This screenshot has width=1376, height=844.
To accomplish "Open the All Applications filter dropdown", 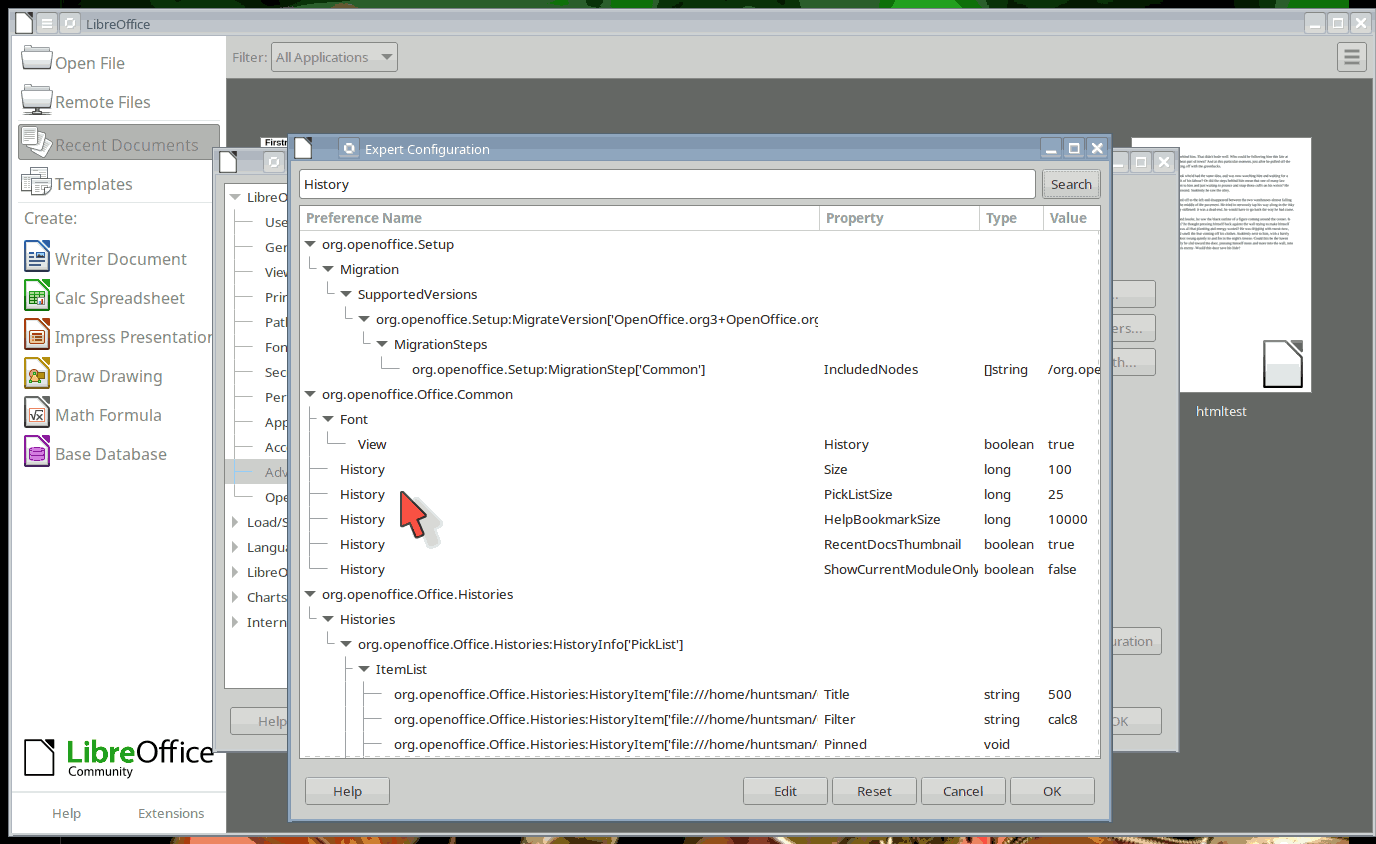I will click(x=335, y=57).
